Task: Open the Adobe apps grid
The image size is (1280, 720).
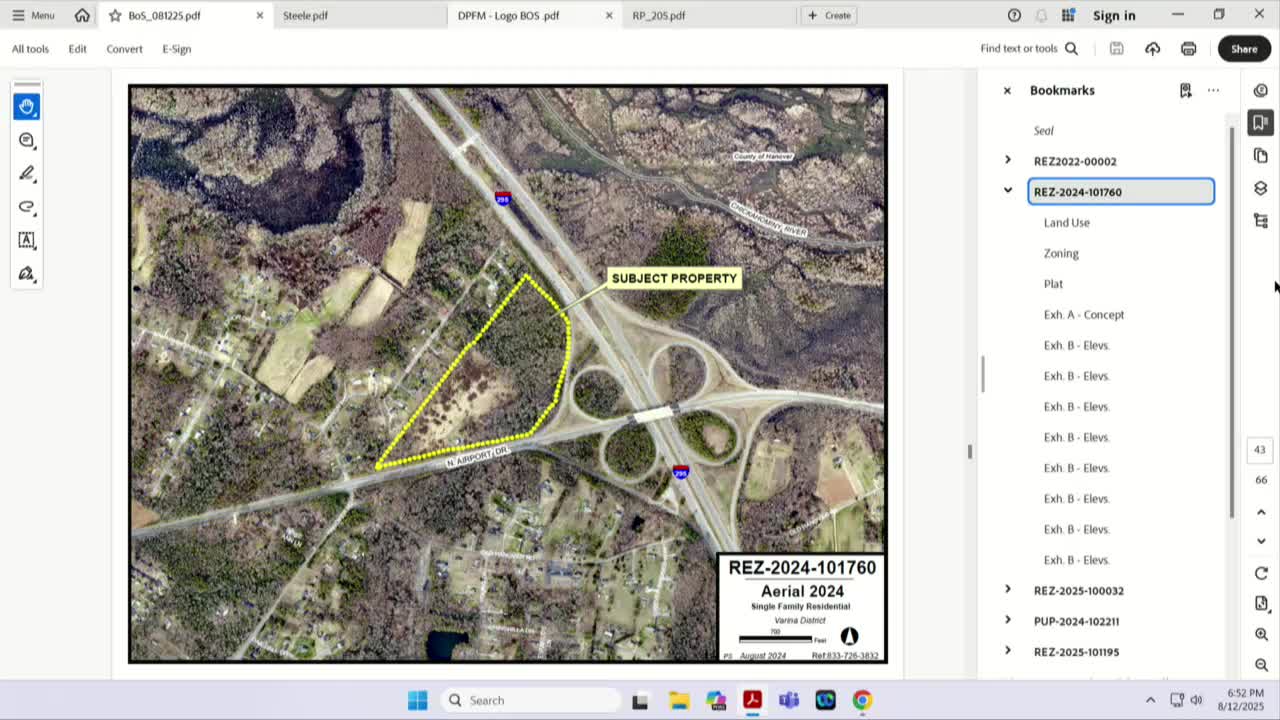Action: (x=1068, y=15)
